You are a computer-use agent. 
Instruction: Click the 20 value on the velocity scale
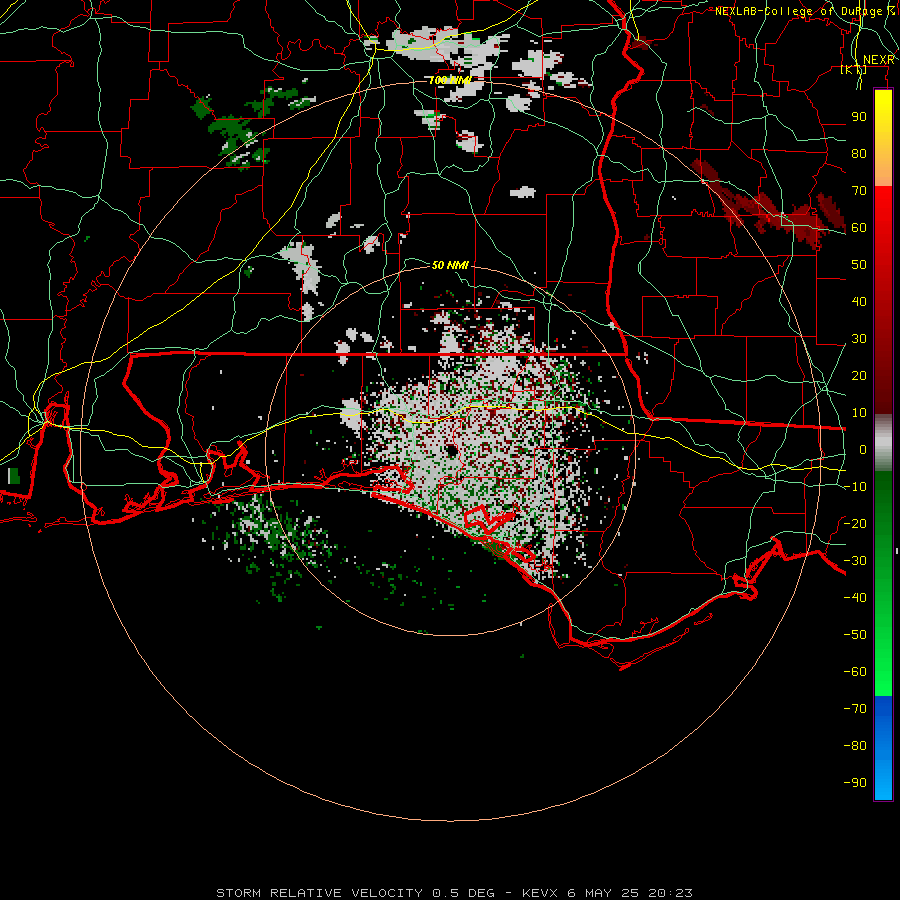click(859, 375)
